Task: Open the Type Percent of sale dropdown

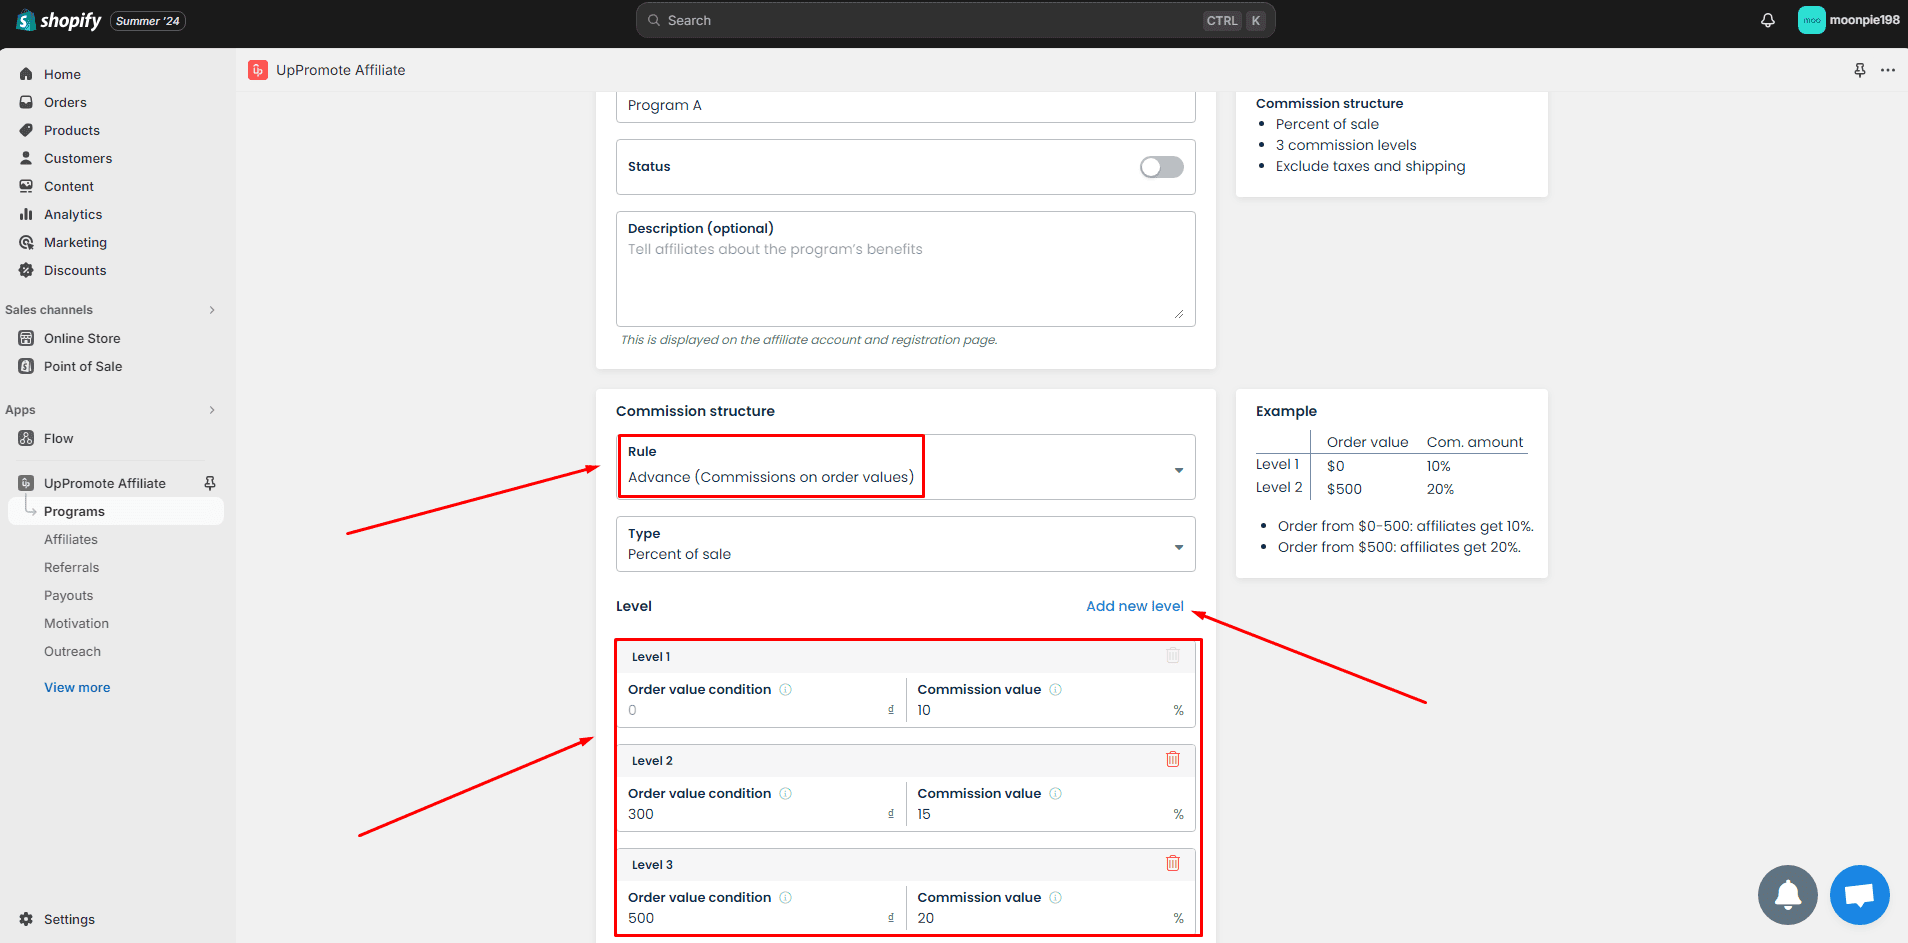Action: pyautogui.click(x=906, y=544)
